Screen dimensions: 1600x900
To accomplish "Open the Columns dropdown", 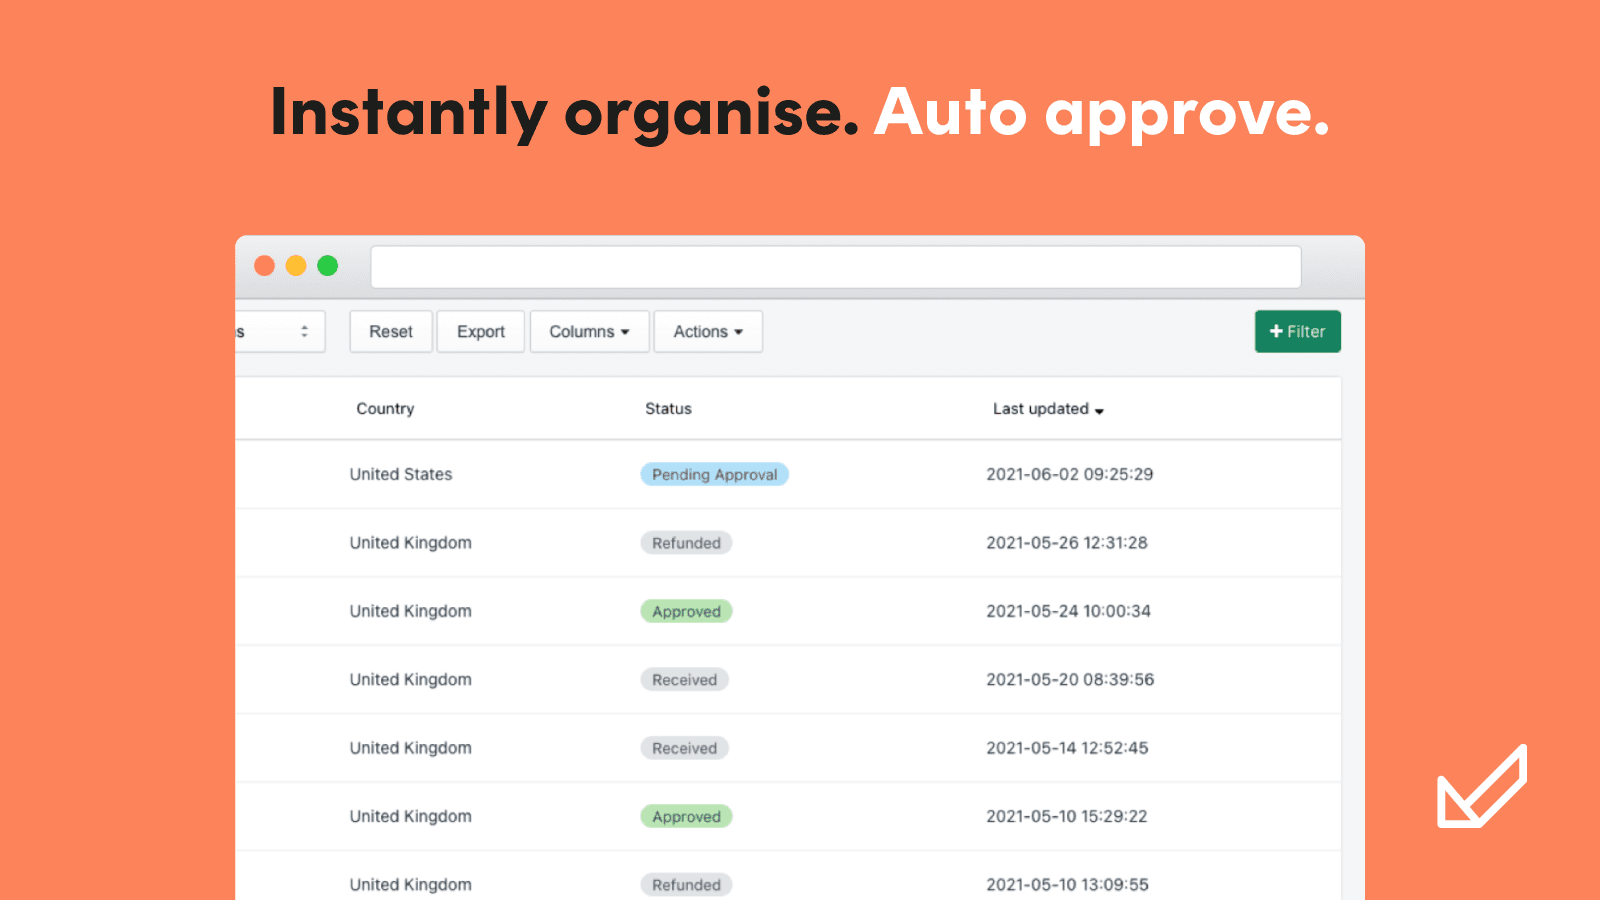I will point(589,331).
